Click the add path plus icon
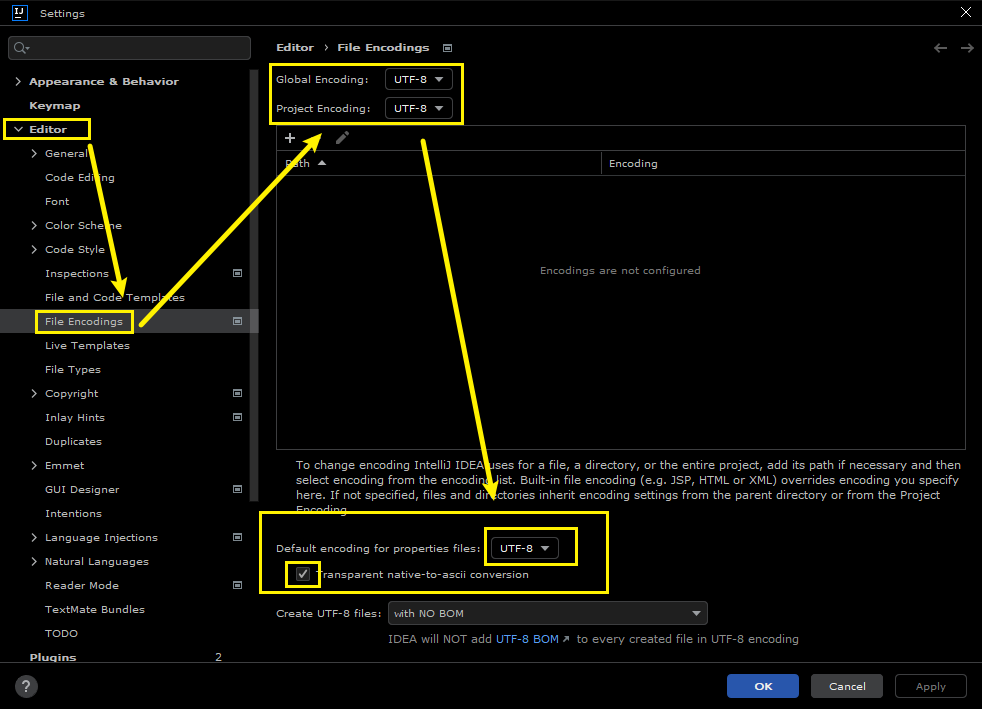This screenshot has height=709, width=982. click(x=290, y=138)
